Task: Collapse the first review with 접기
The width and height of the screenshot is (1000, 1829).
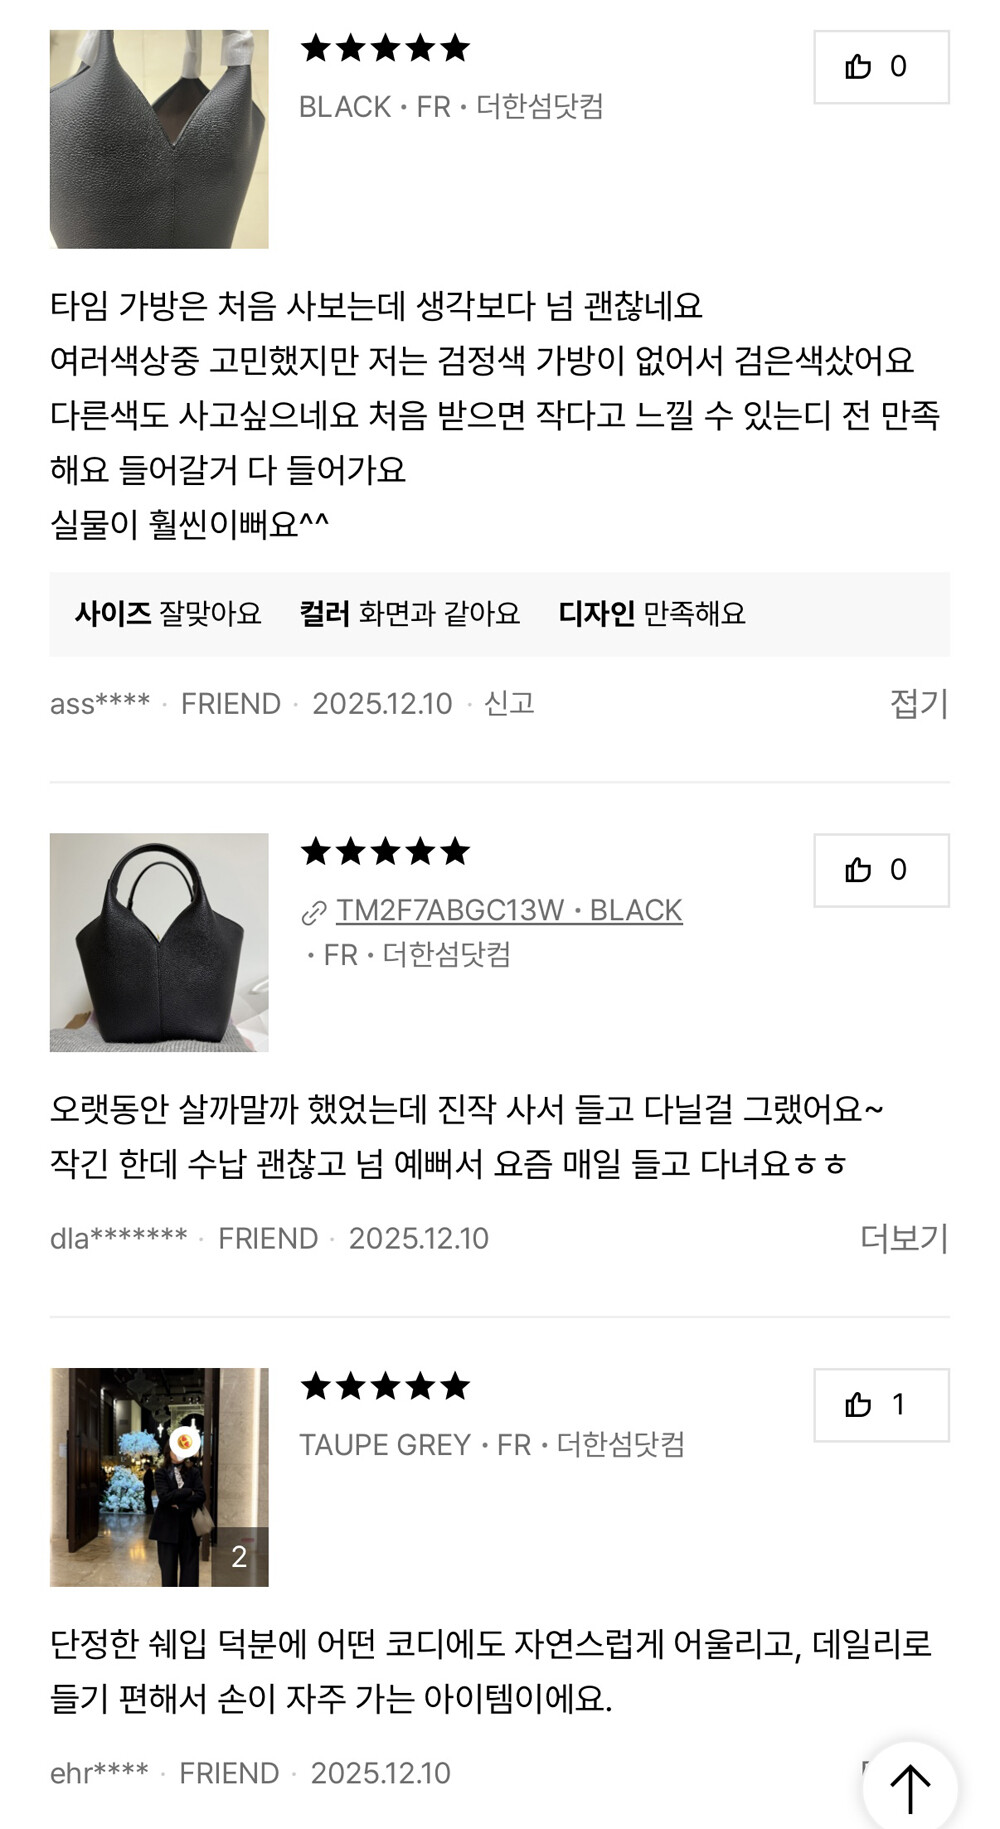Action: click(919, 703)
